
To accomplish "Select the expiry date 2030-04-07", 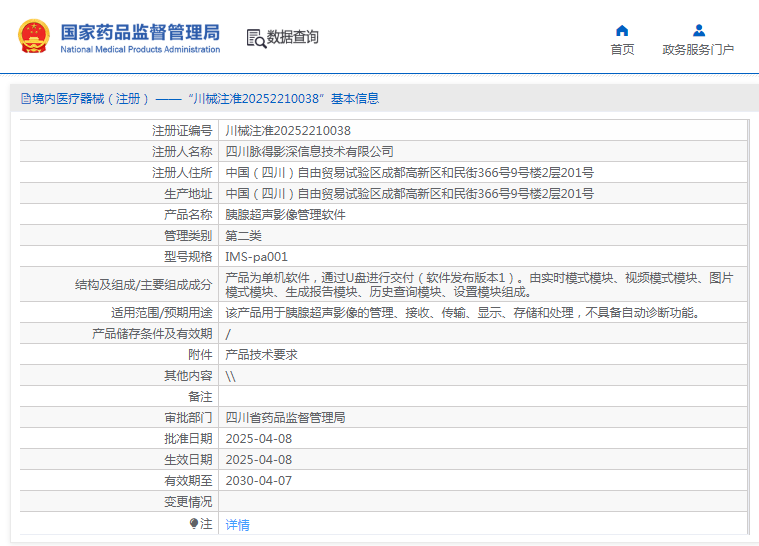I will click(258, 481).
